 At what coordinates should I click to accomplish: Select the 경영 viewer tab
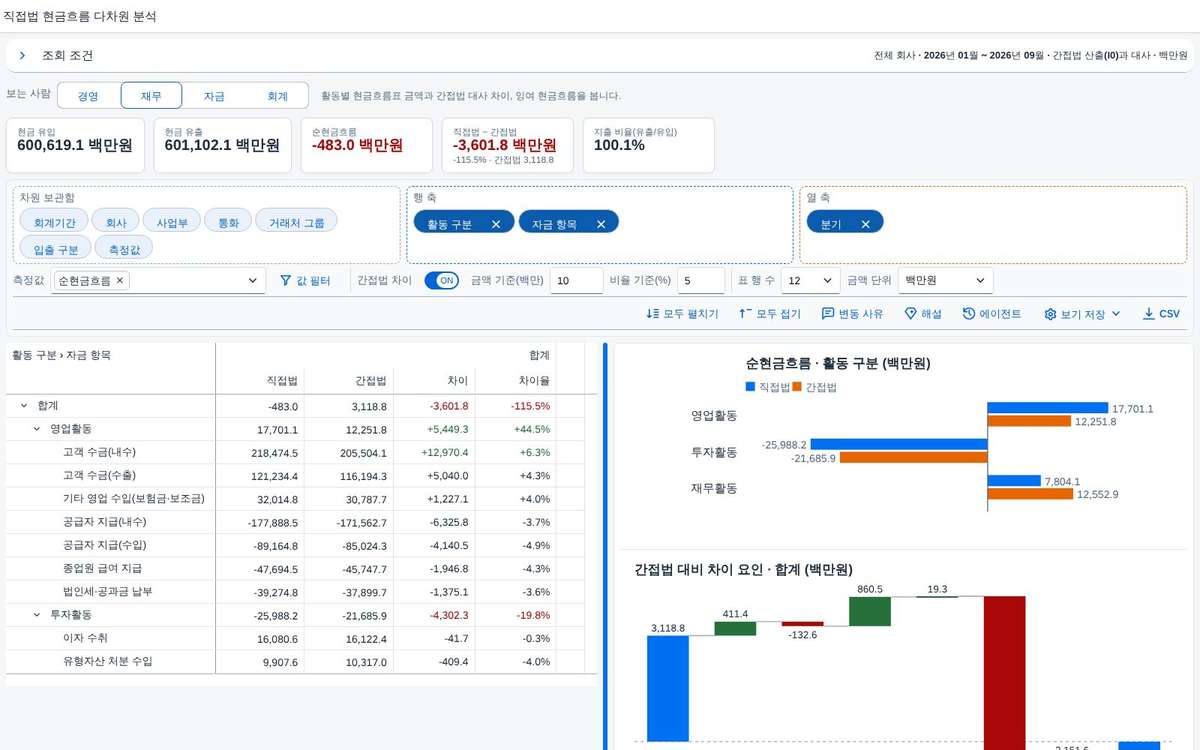(89, 96)
